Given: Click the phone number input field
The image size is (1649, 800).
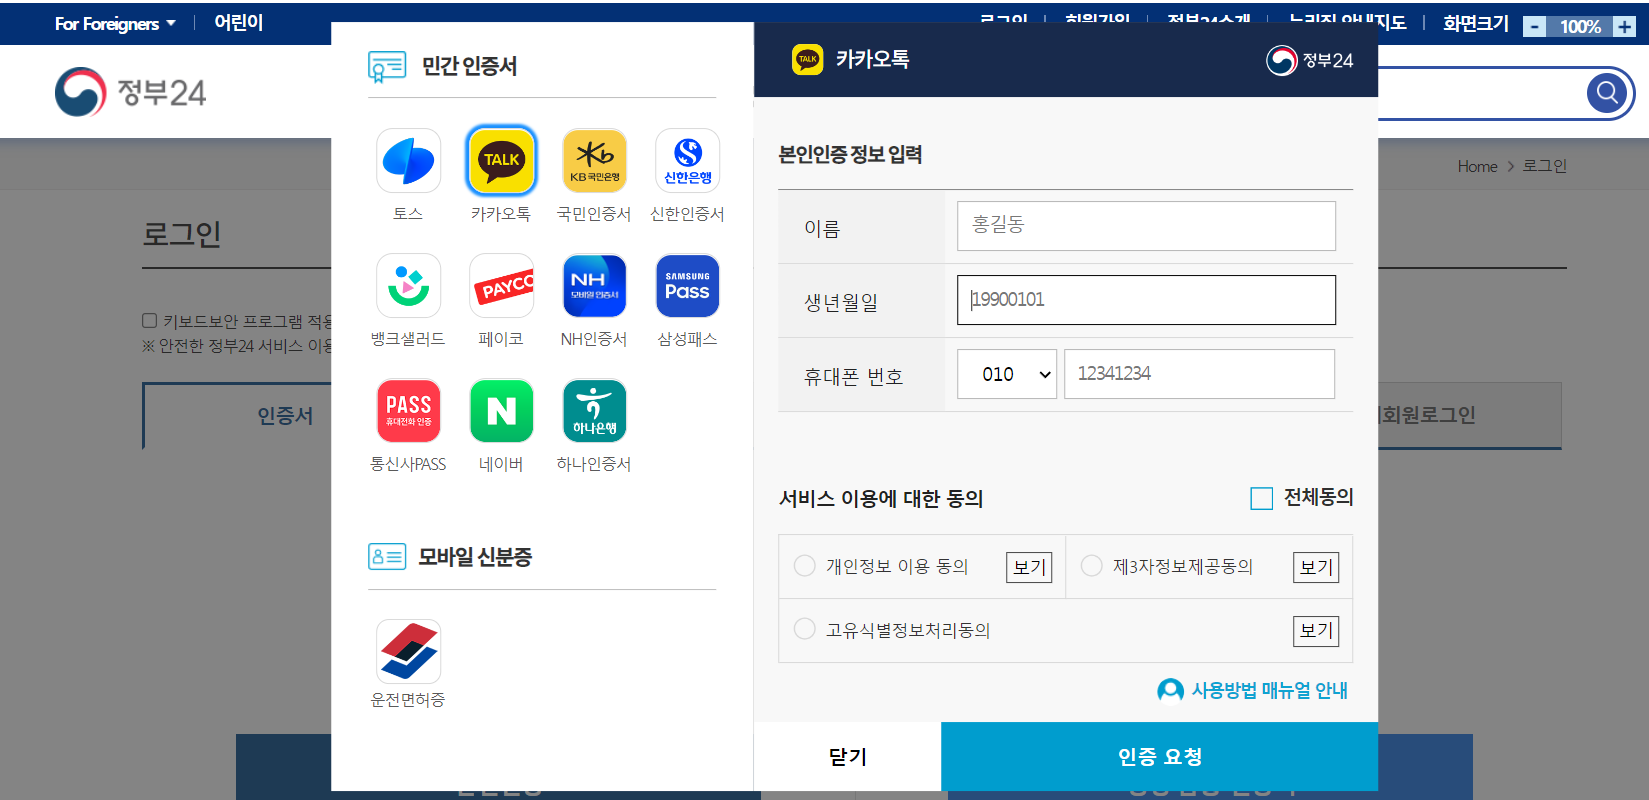Looking at the screenshot, I should click(x=1199, y=374).
